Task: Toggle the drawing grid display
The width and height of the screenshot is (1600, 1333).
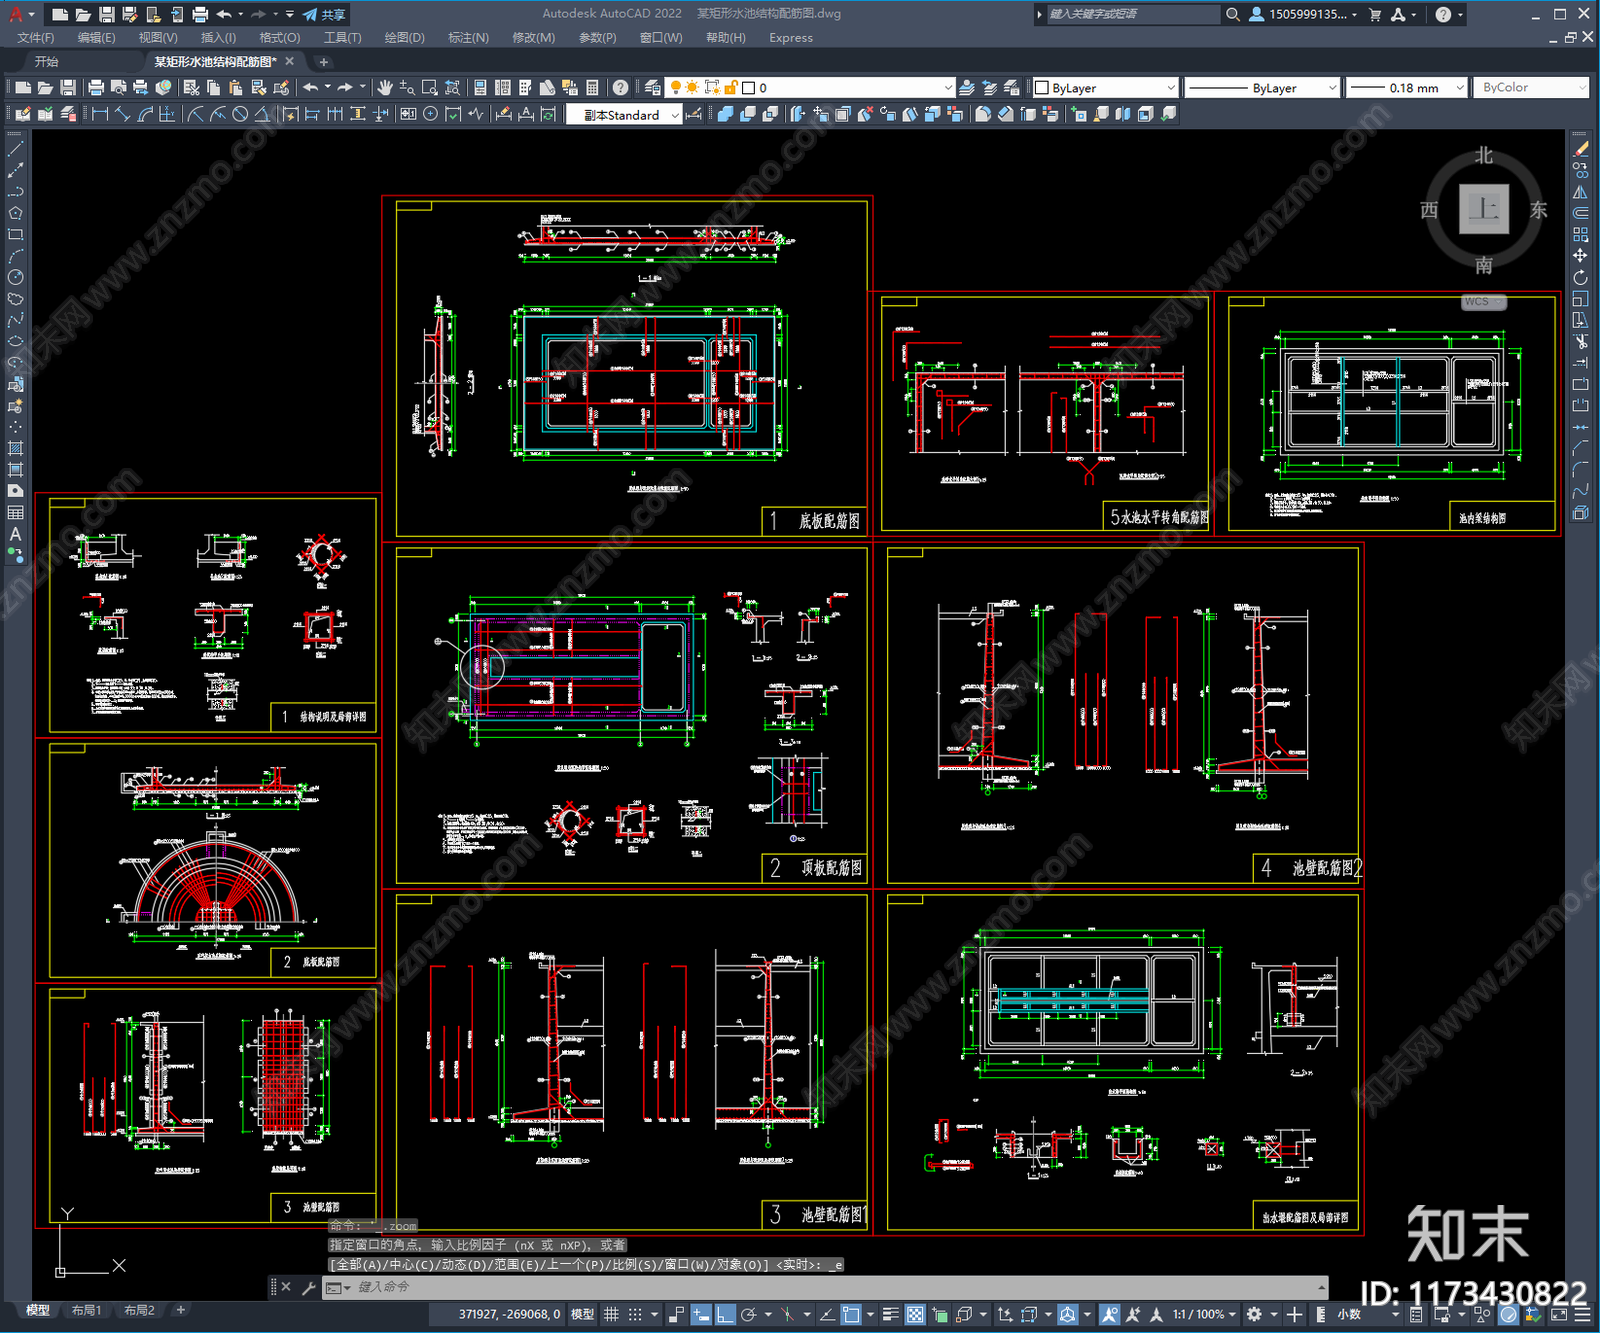Action: (x=611, y=1314)
